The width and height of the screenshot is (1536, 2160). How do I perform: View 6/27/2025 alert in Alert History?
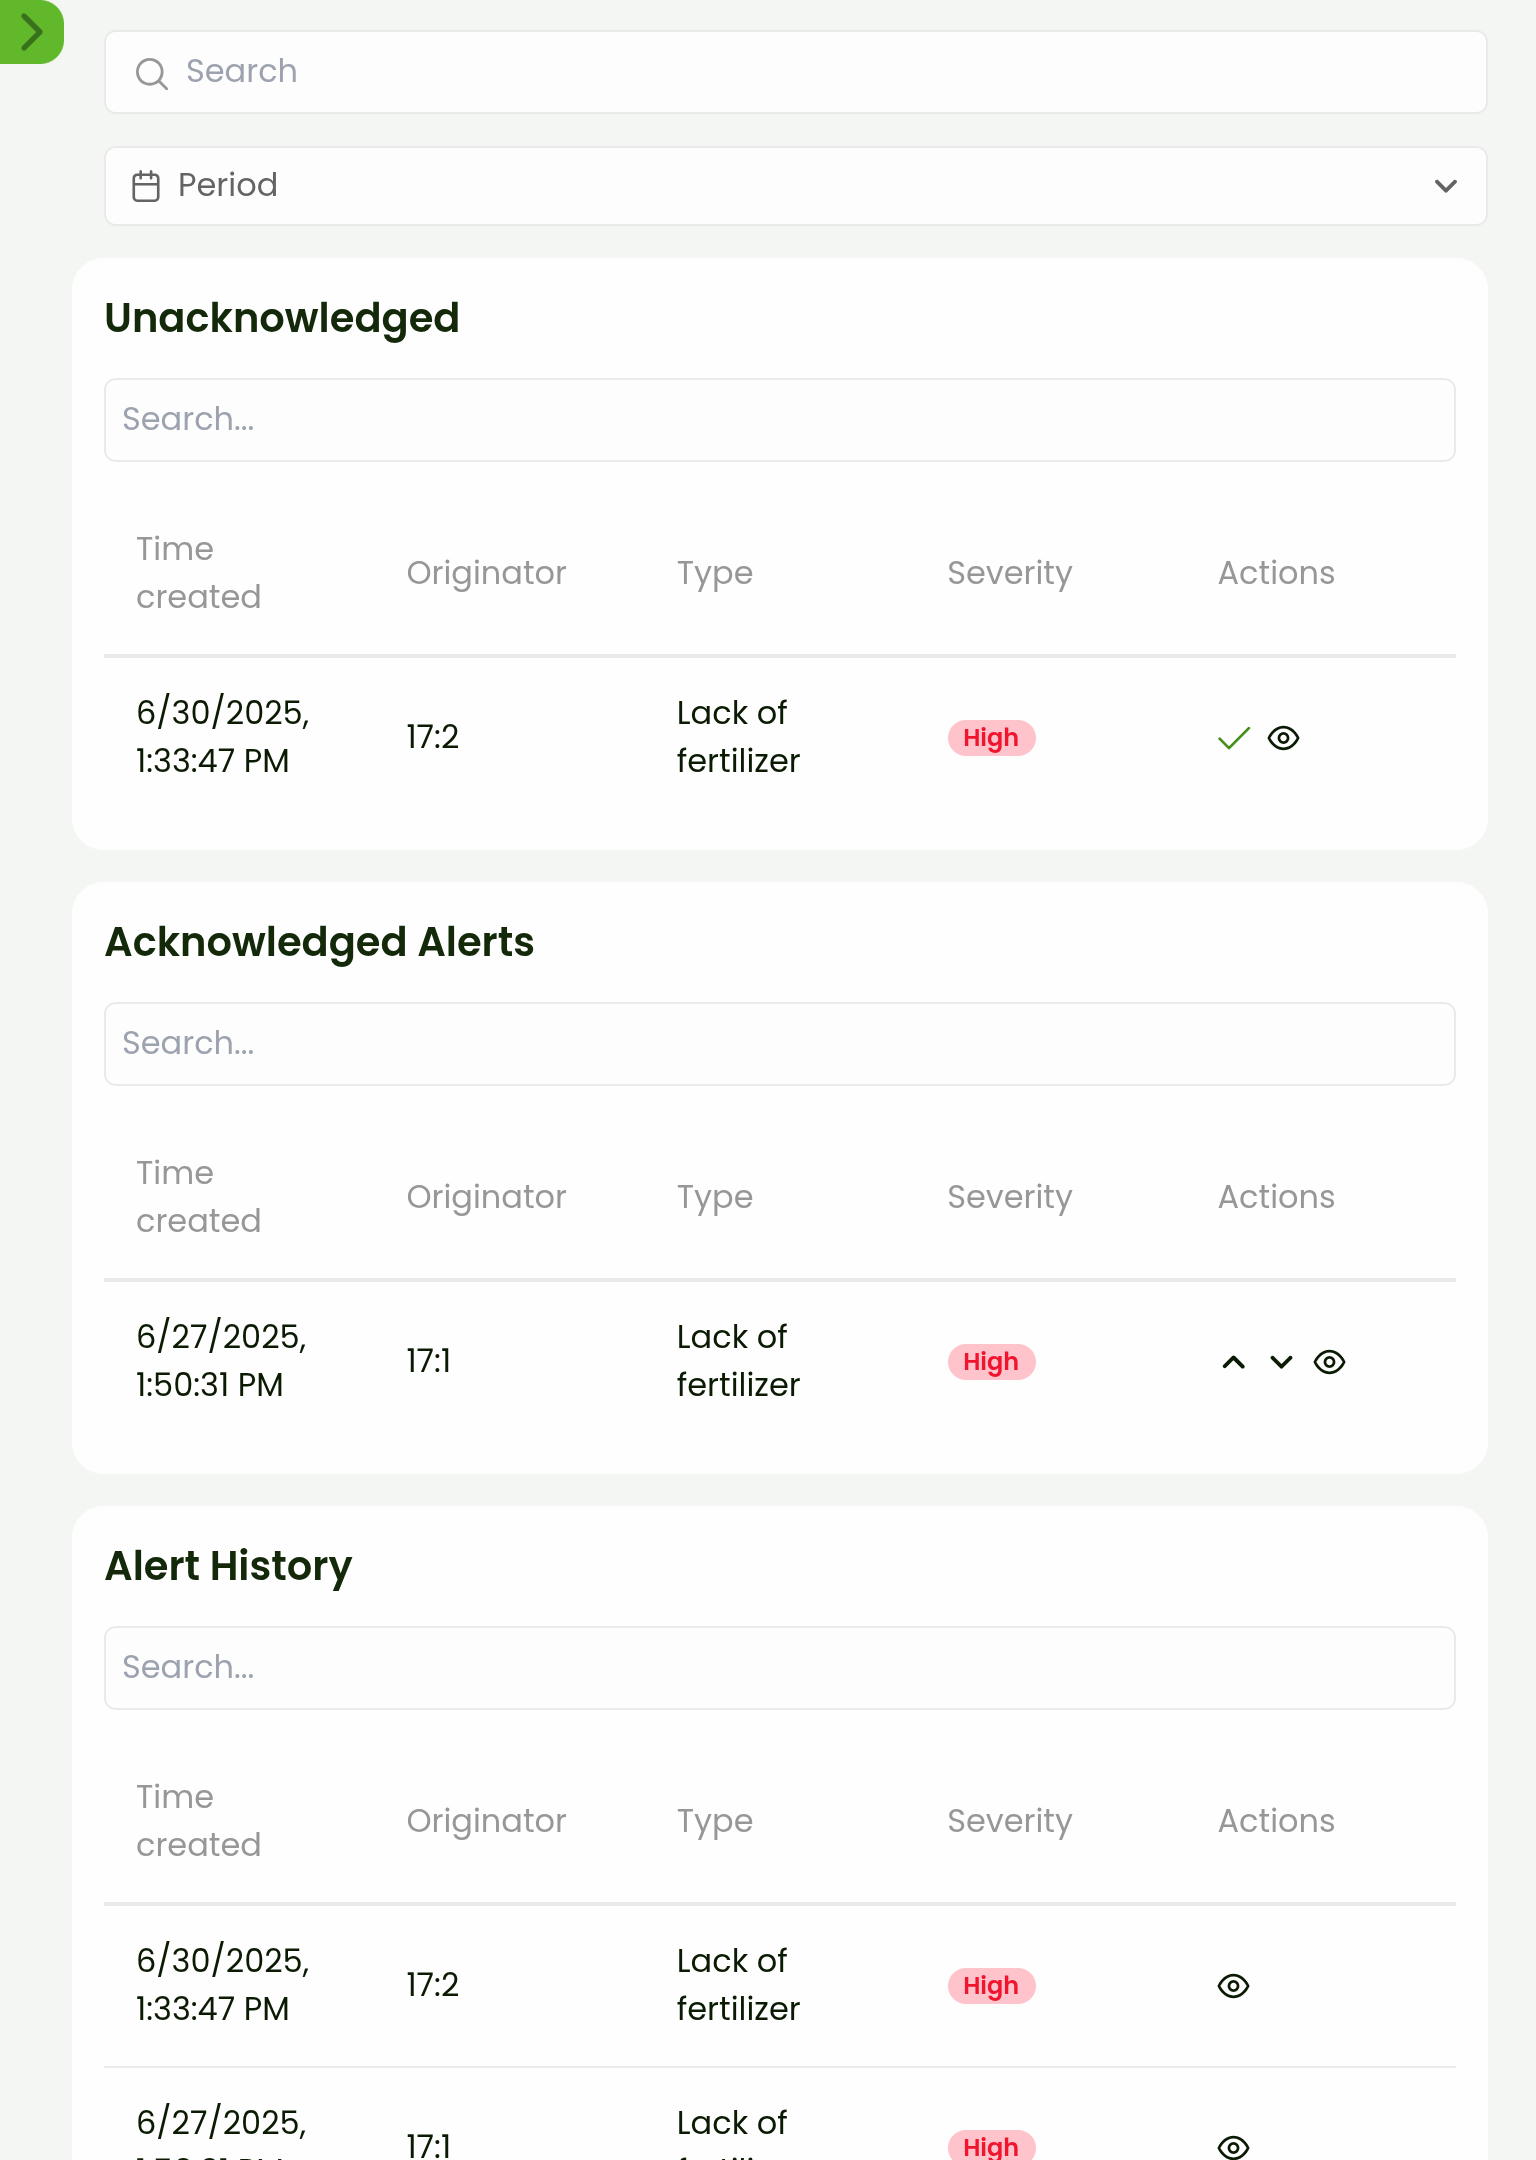1233,2146
